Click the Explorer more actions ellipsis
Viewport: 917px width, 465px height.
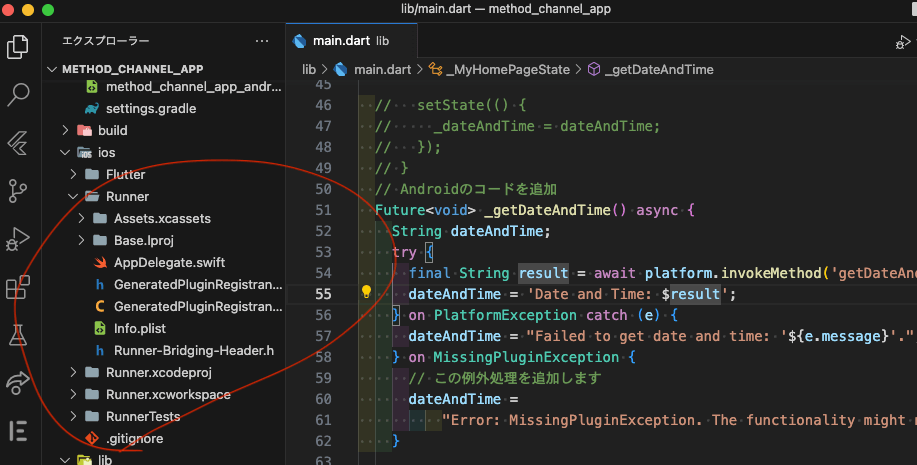[262, 41]
